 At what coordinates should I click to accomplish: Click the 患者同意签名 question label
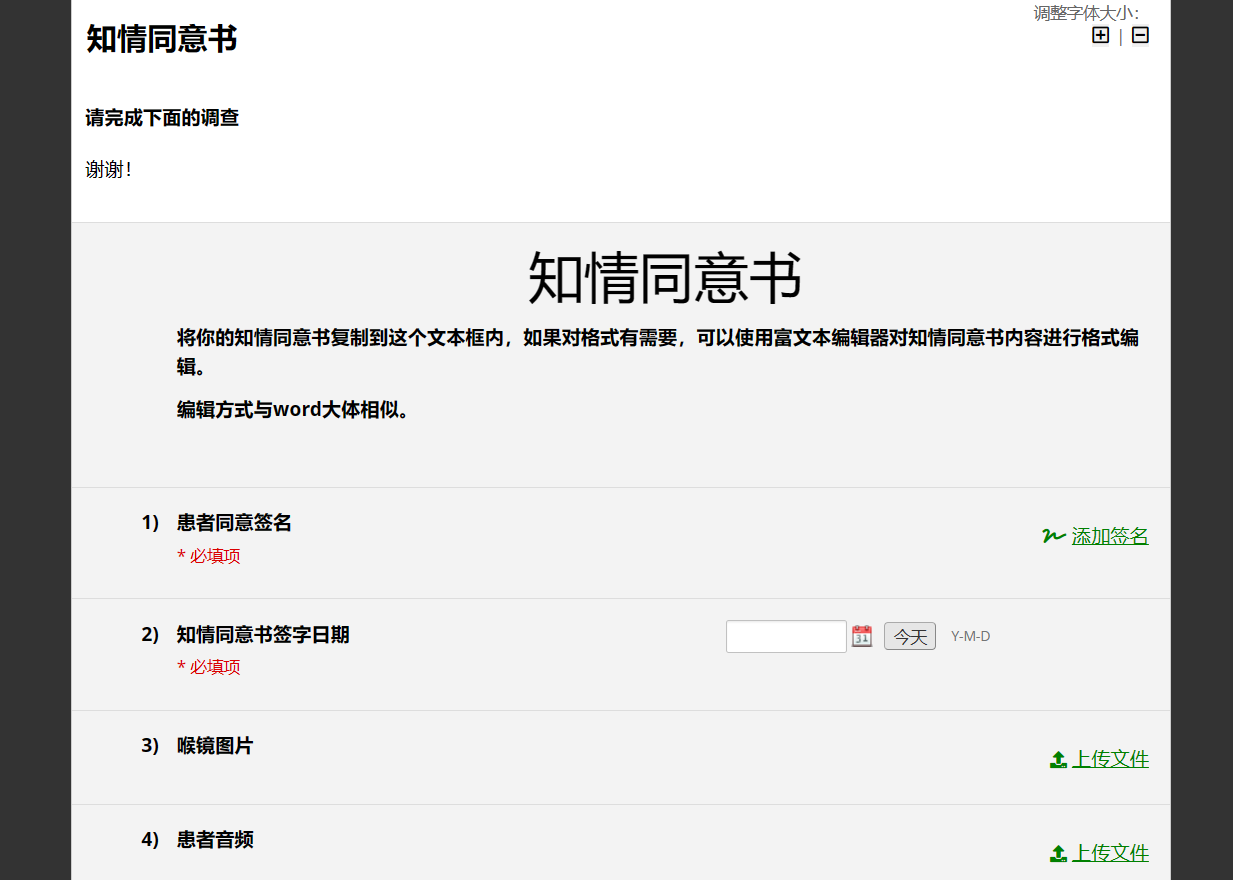point(233,522)
